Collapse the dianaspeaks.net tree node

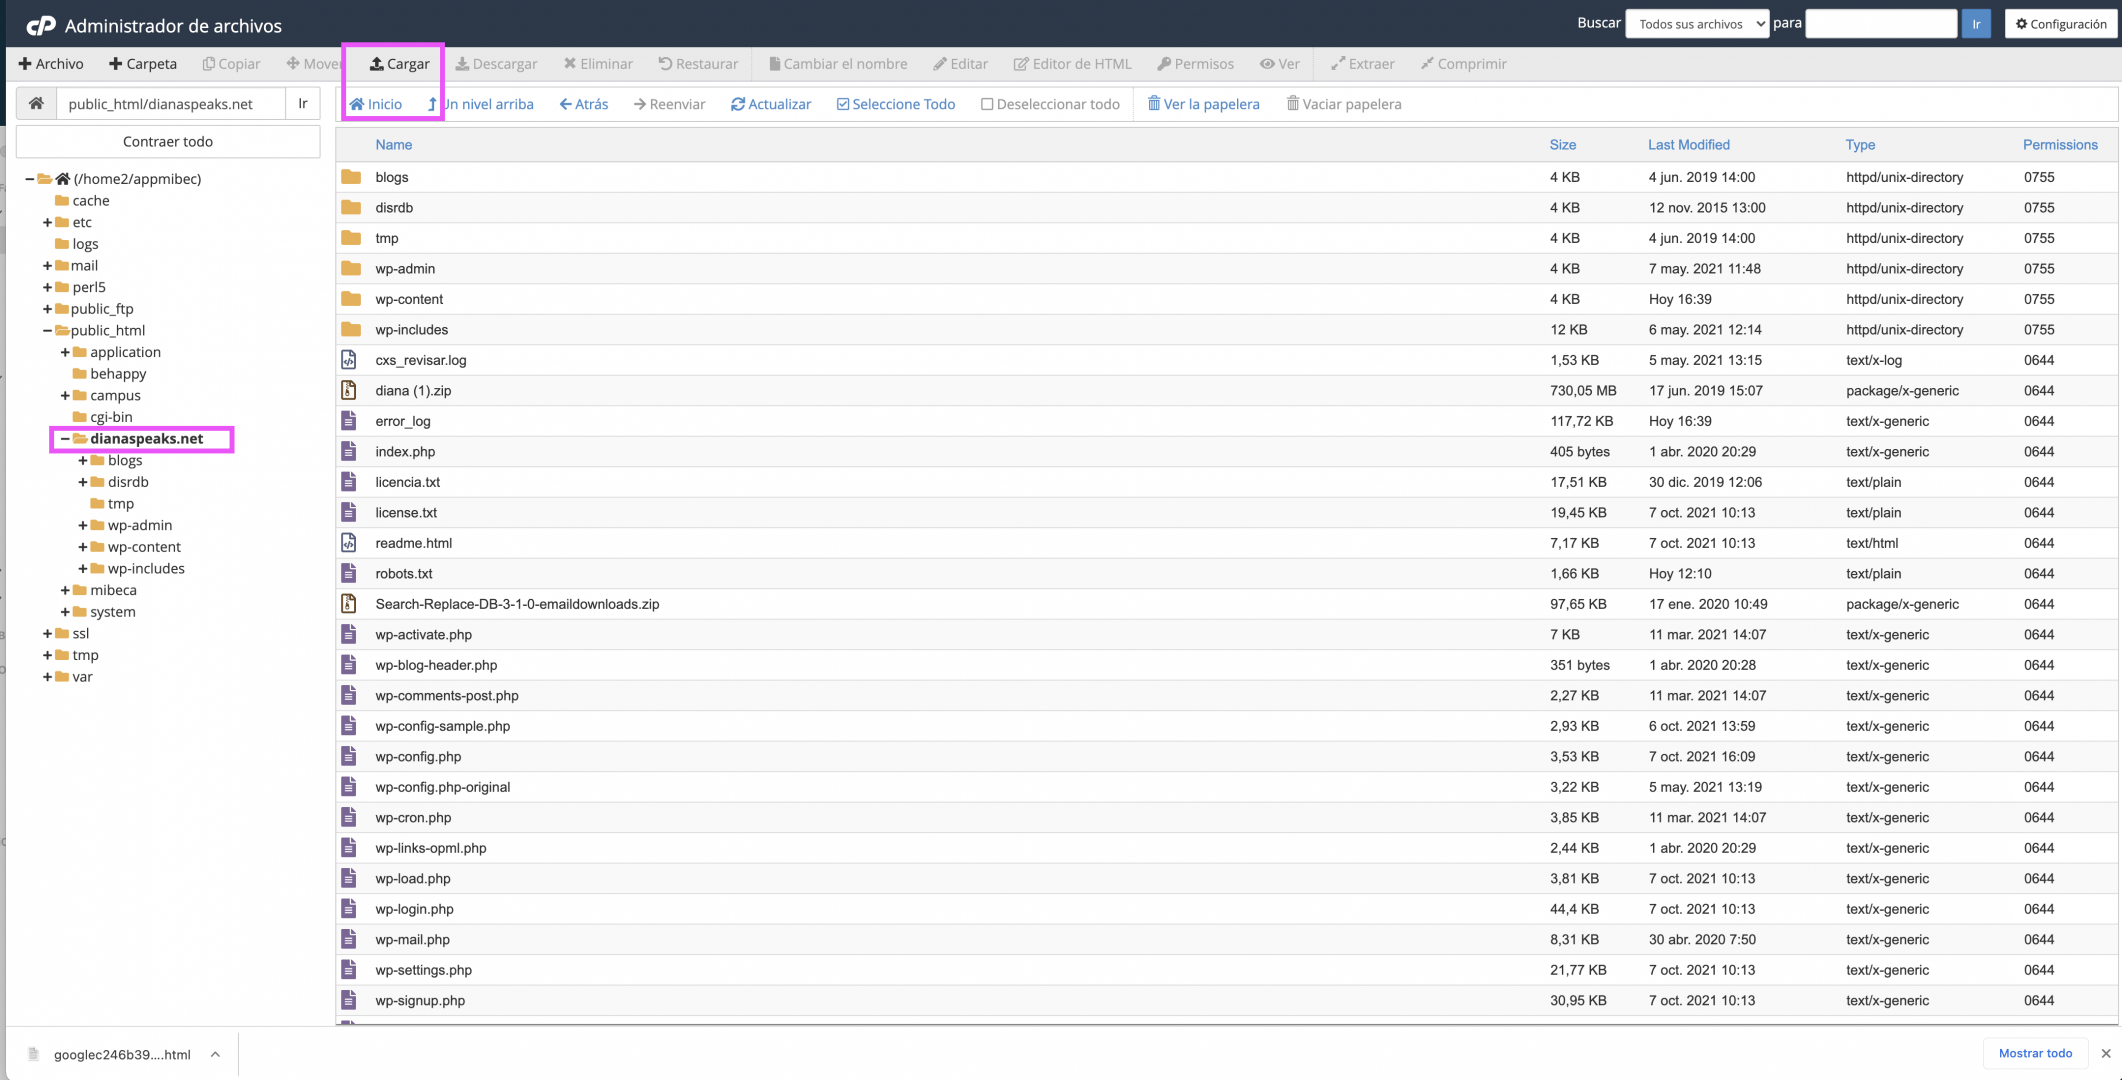coord(65,439)
